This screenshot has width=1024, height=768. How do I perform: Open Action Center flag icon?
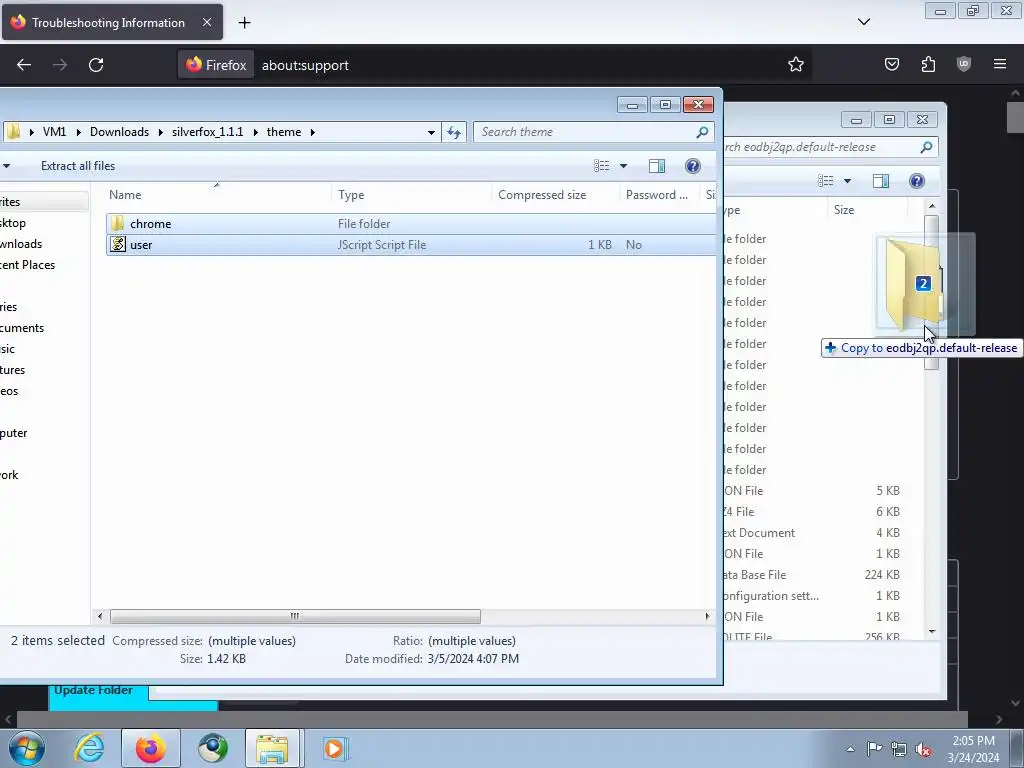874,749
